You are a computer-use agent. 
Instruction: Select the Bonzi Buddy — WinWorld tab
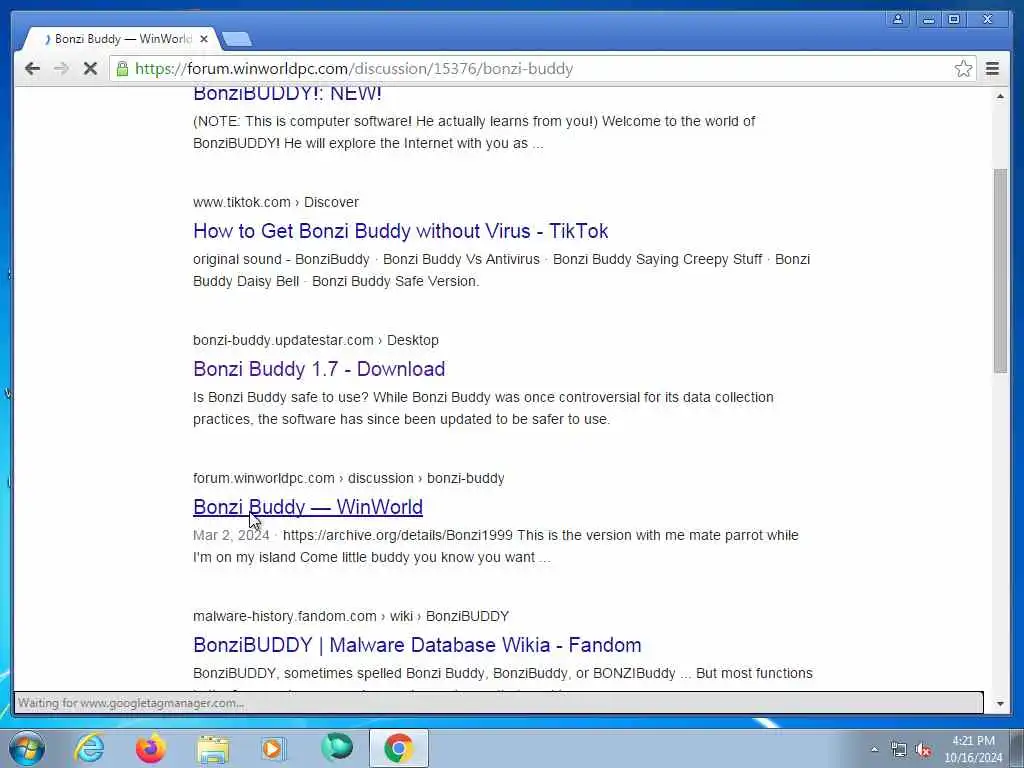tap(121, 39)
